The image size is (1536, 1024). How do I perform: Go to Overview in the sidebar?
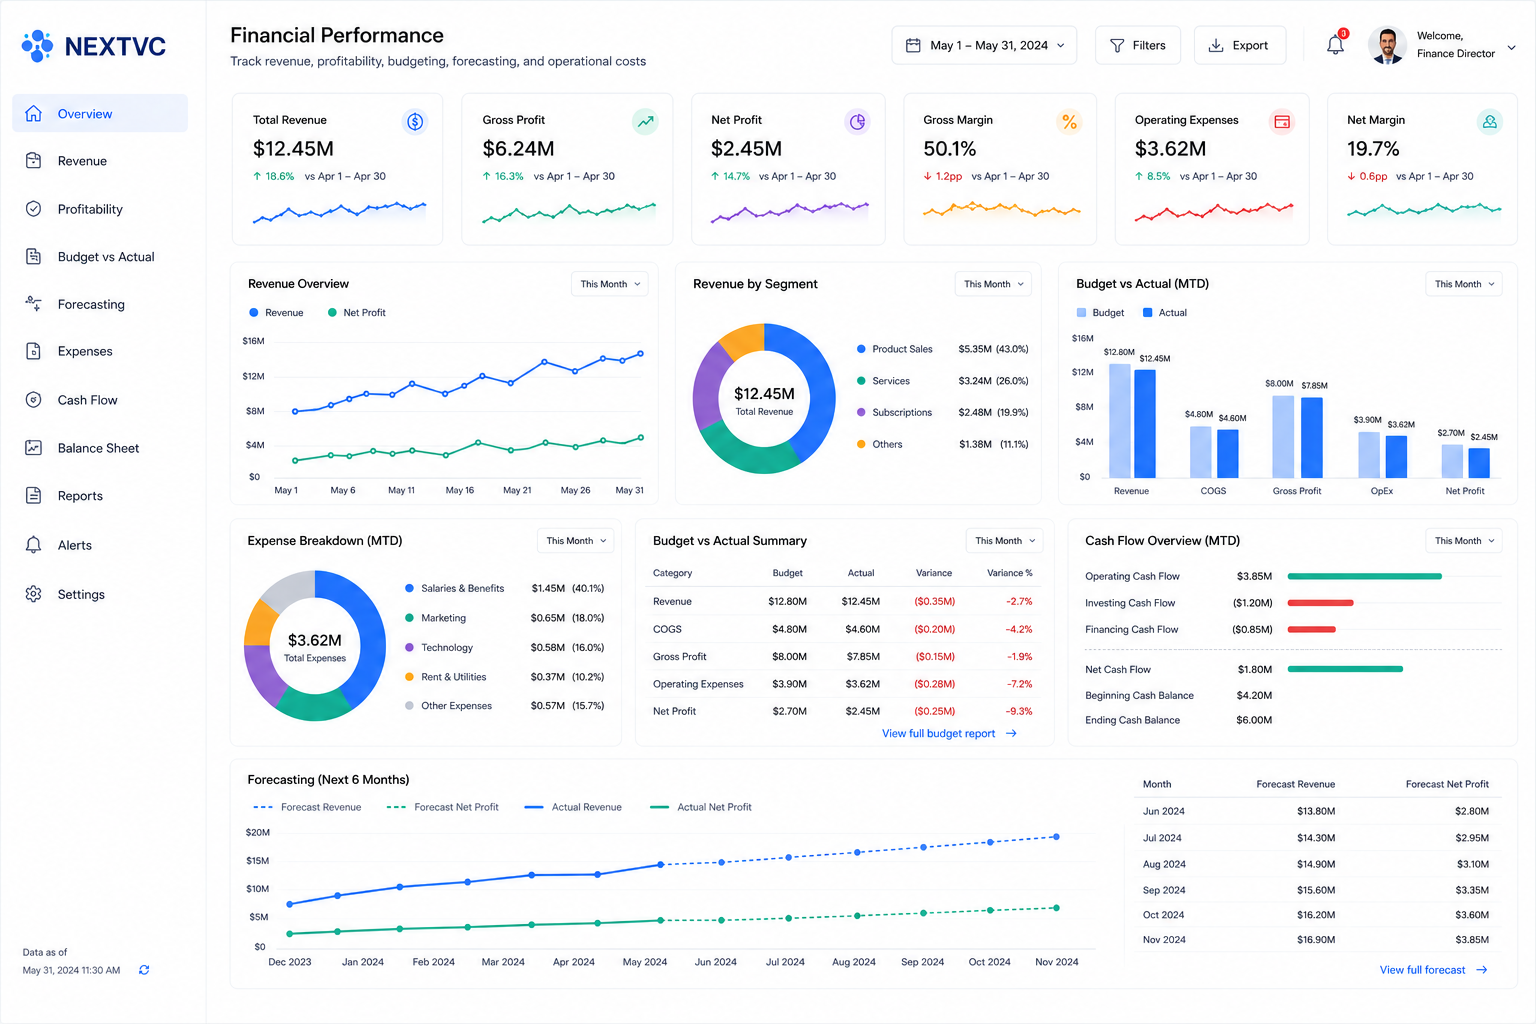pyautogui.click(x=100, y=113)
